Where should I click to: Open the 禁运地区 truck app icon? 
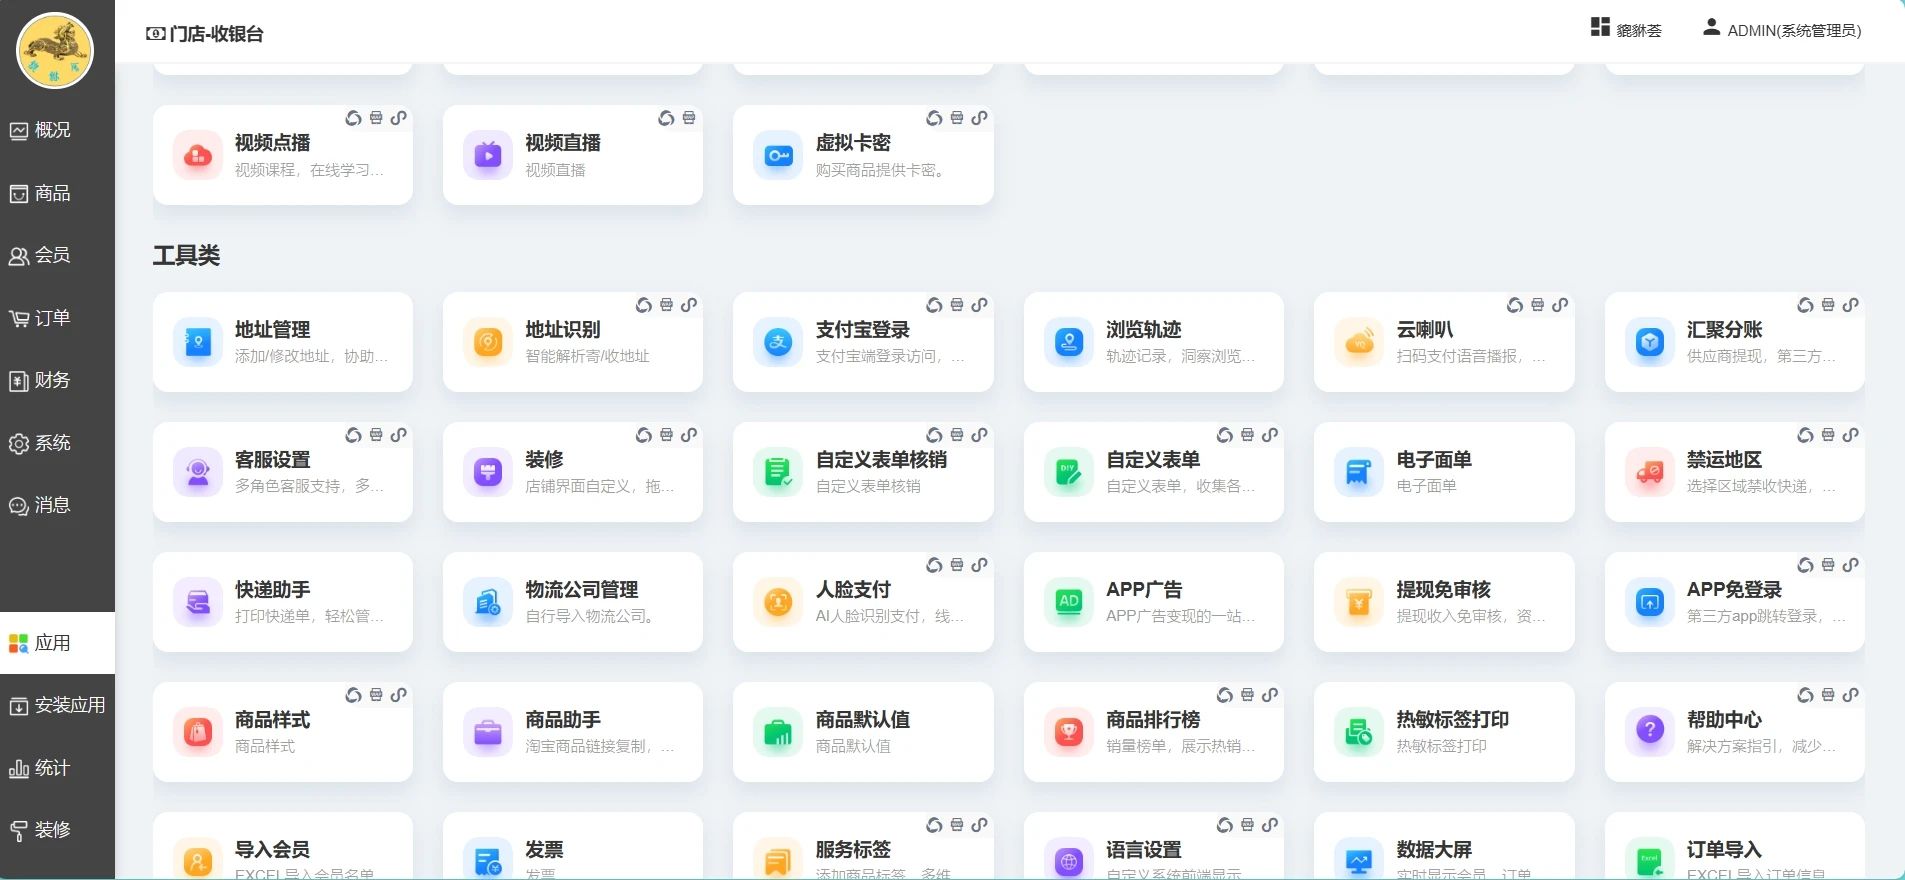pyautogui.click(x=1650, y=472)
